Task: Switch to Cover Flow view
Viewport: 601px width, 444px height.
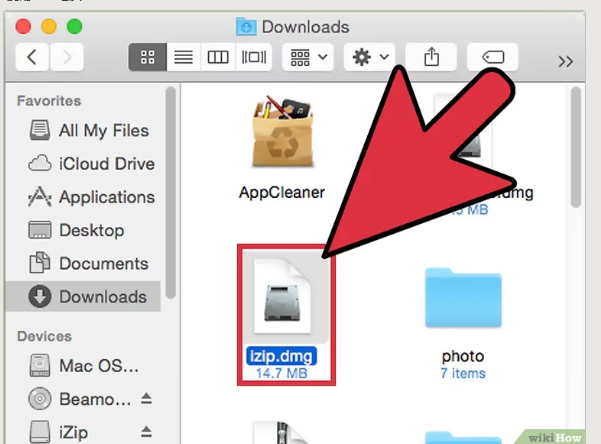Action: click(x=254, y=58)
